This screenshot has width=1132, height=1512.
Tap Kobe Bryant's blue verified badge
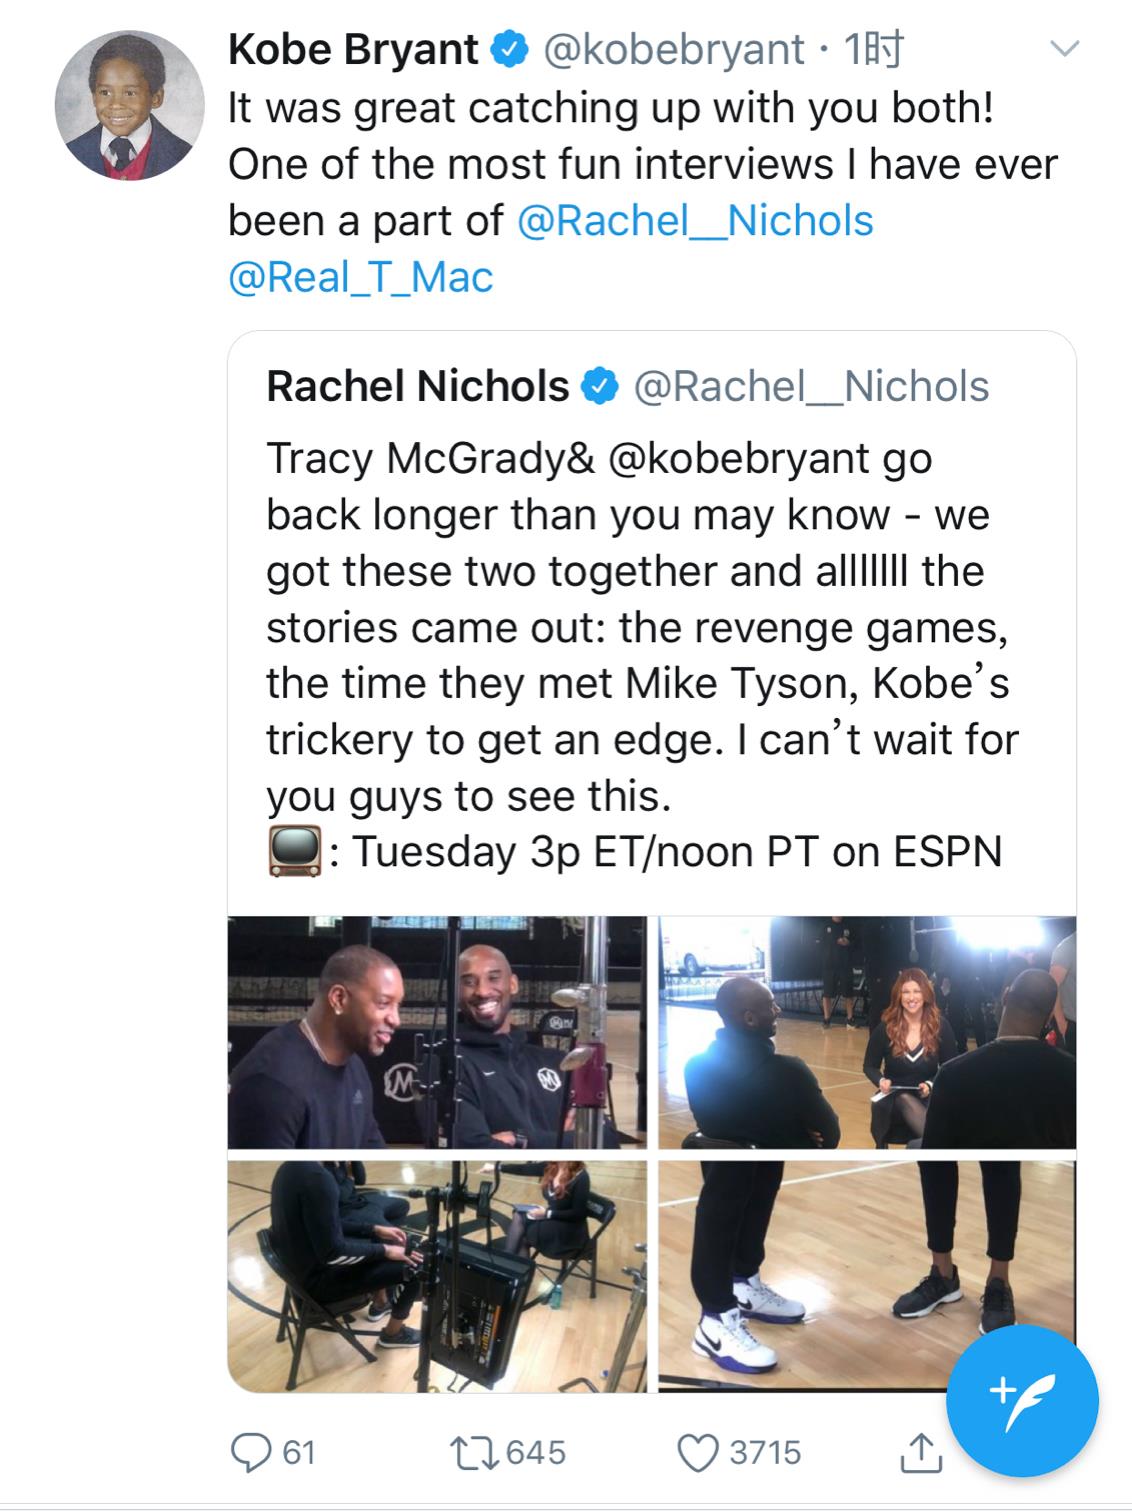[x=509, y=49]
